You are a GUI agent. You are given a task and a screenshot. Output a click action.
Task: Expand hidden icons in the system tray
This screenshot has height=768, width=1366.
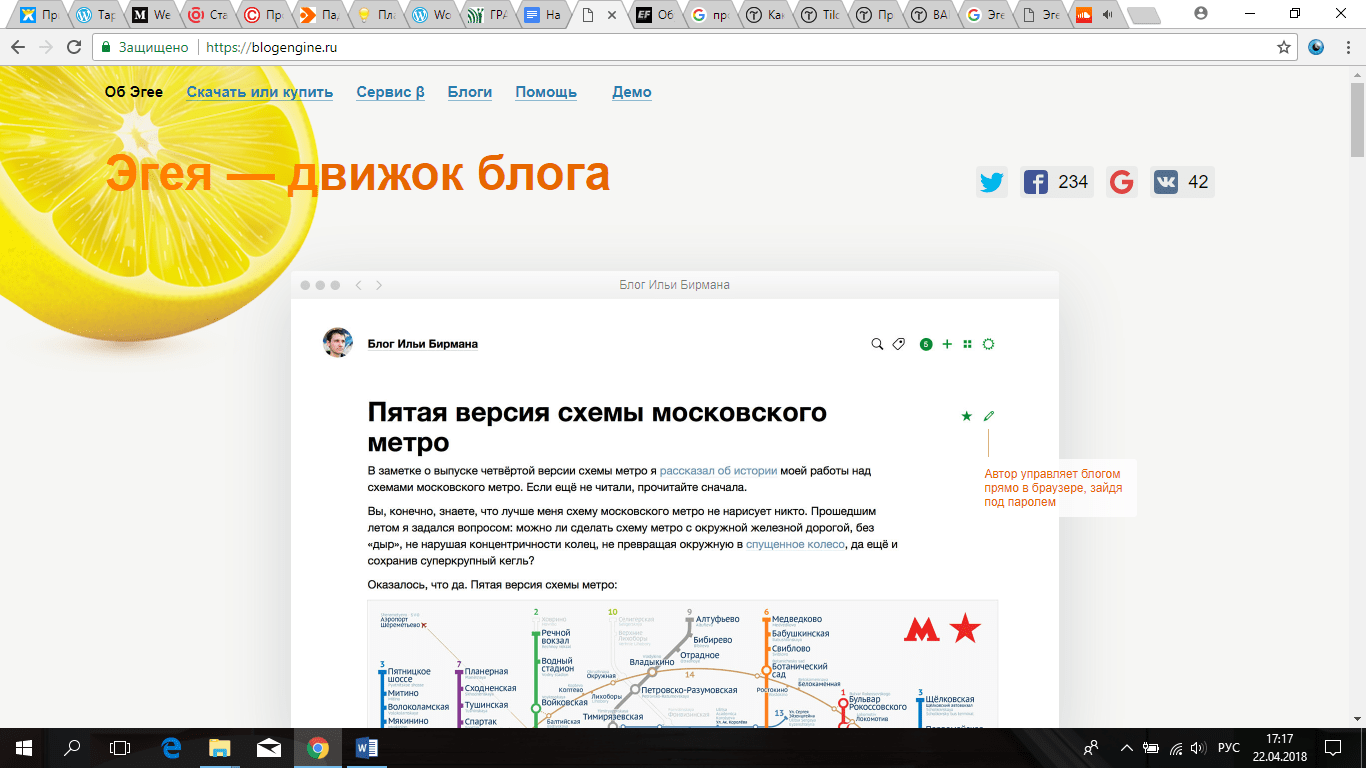click(x=1125, y=747)
